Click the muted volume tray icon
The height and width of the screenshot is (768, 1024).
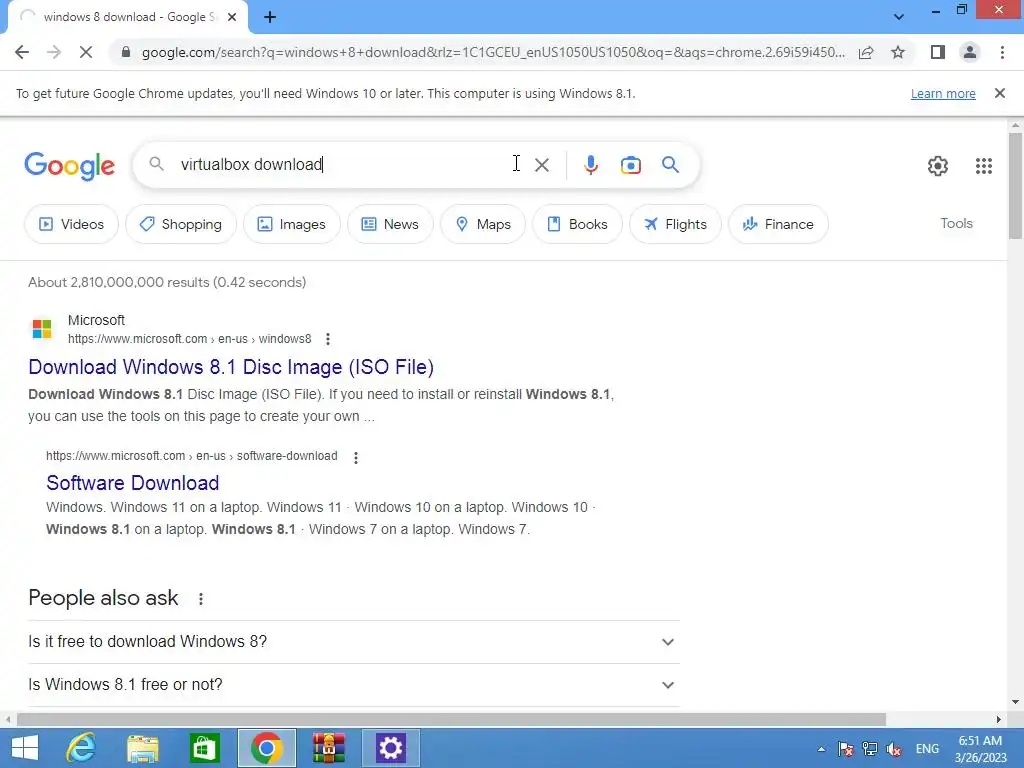(x=893, y=749)
